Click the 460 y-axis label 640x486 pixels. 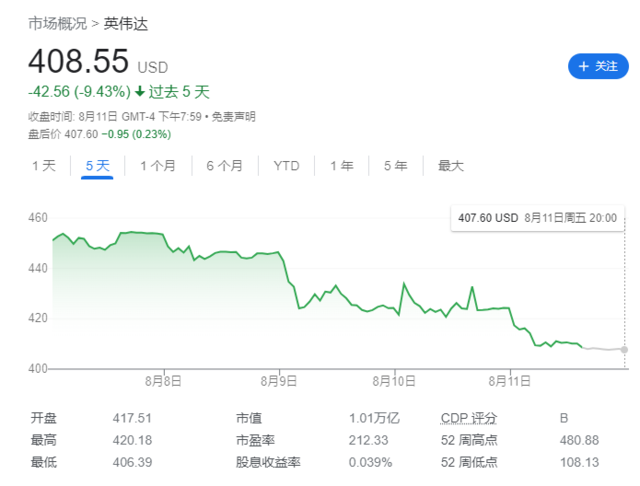pos(38,217)
